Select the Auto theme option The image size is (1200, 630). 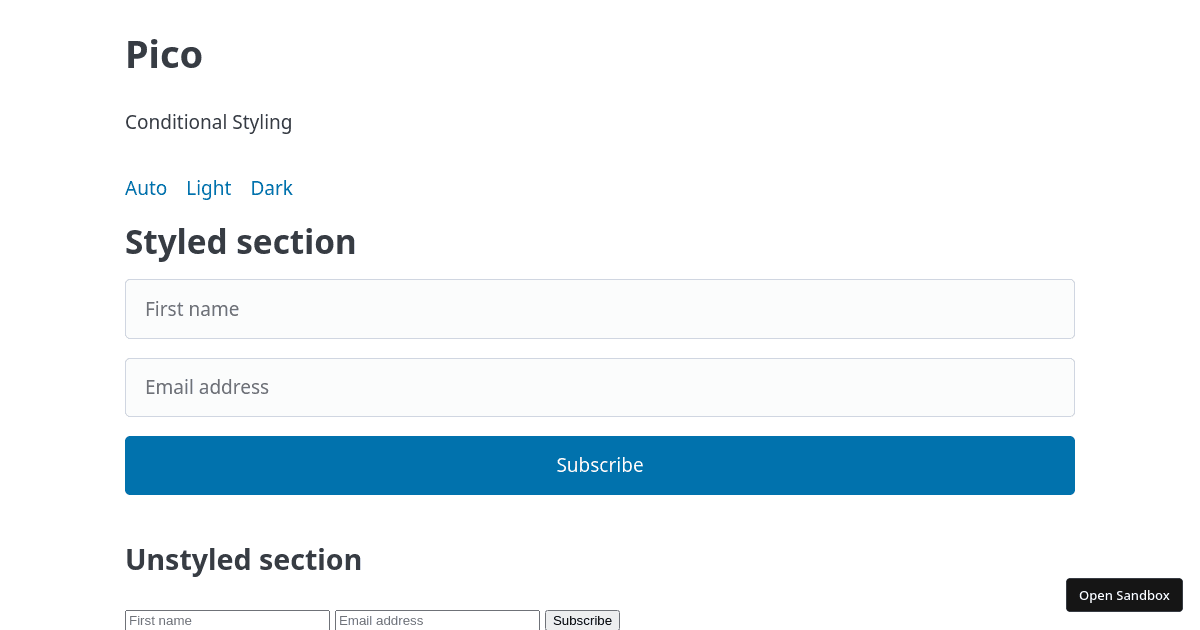point(146,188)
